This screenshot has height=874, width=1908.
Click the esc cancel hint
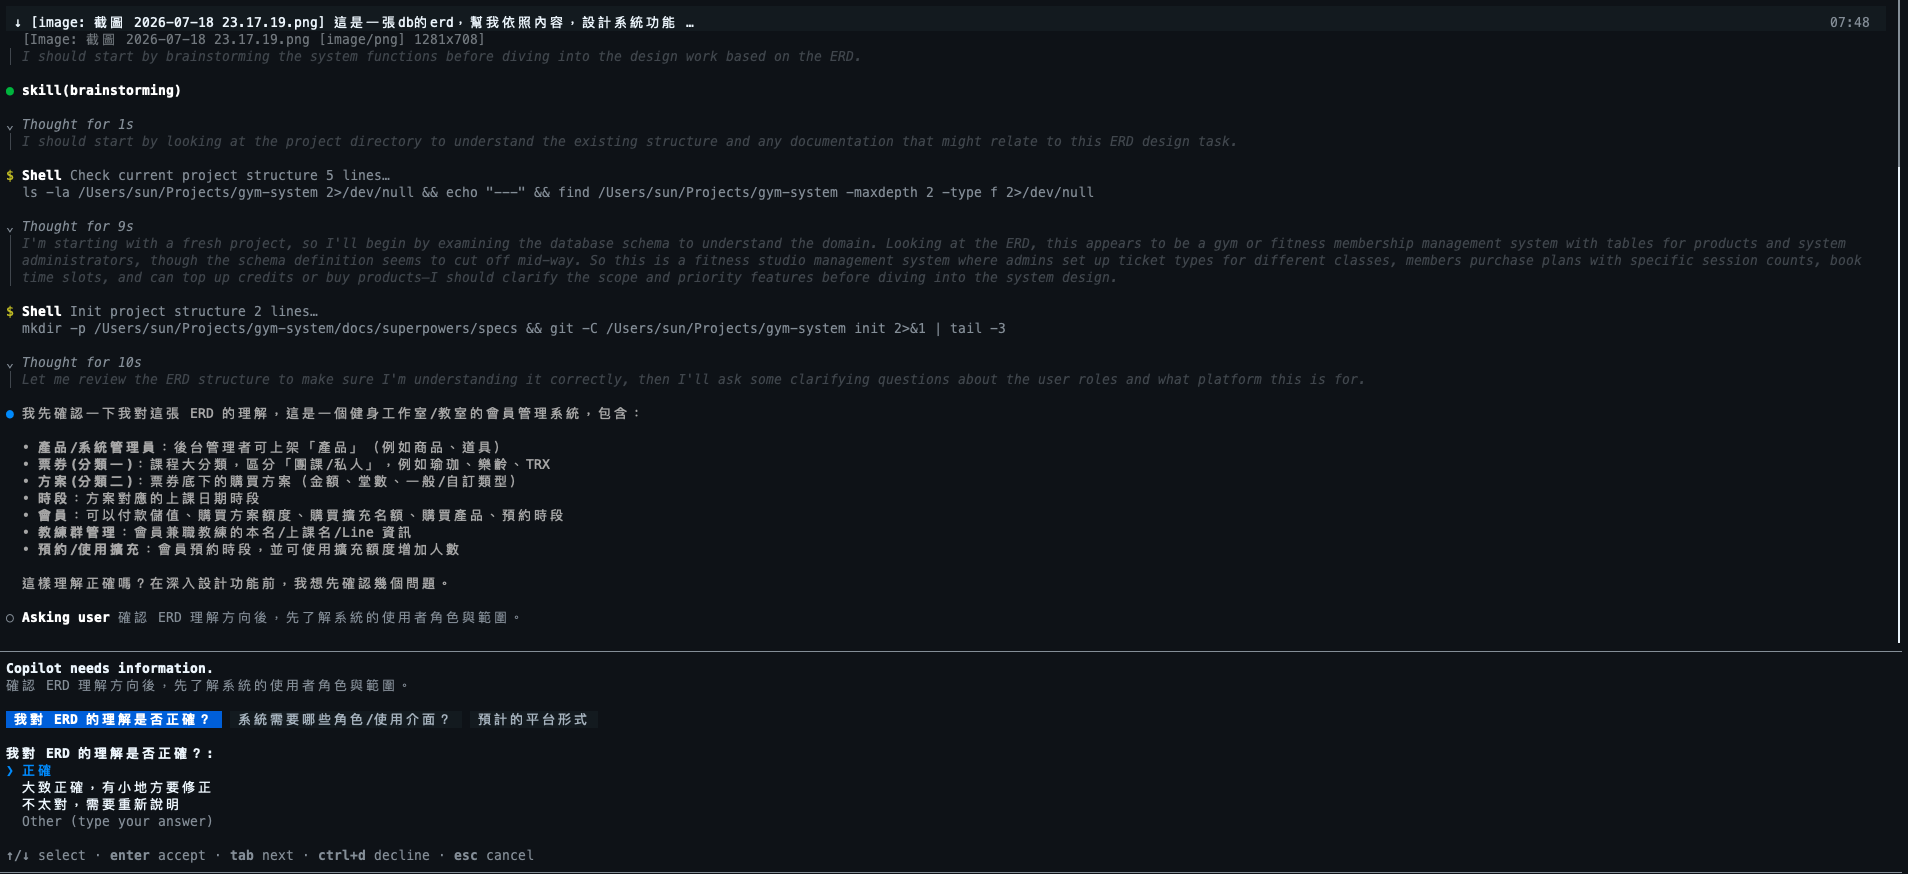[x=494, y=856]
